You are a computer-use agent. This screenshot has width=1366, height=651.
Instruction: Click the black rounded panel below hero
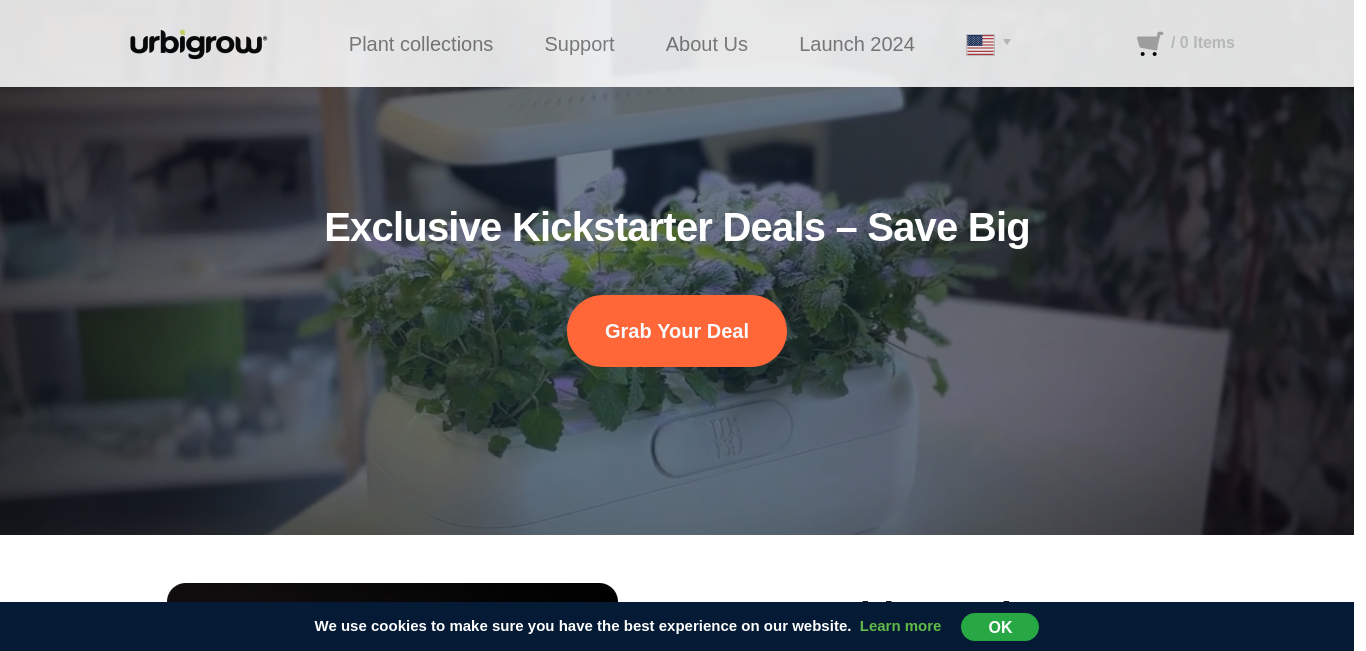click(x=392, y=593)
